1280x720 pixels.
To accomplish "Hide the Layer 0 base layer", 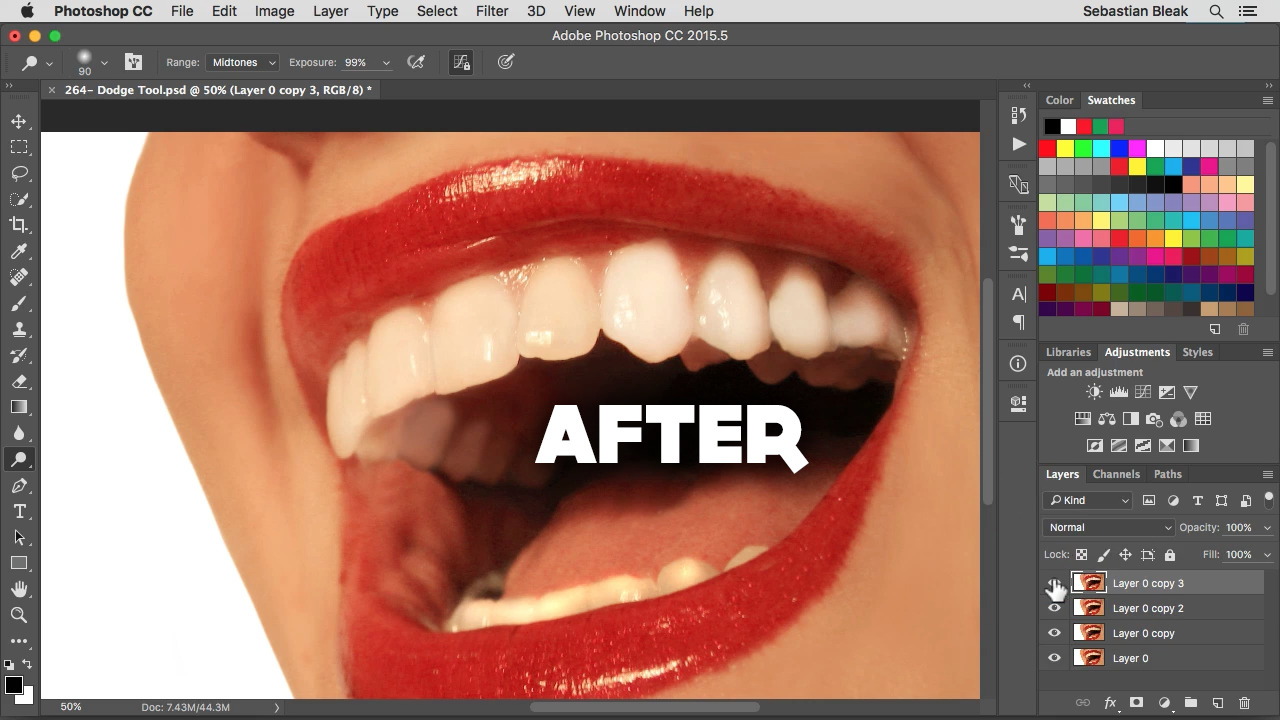I will click(x=1054, y=658).
